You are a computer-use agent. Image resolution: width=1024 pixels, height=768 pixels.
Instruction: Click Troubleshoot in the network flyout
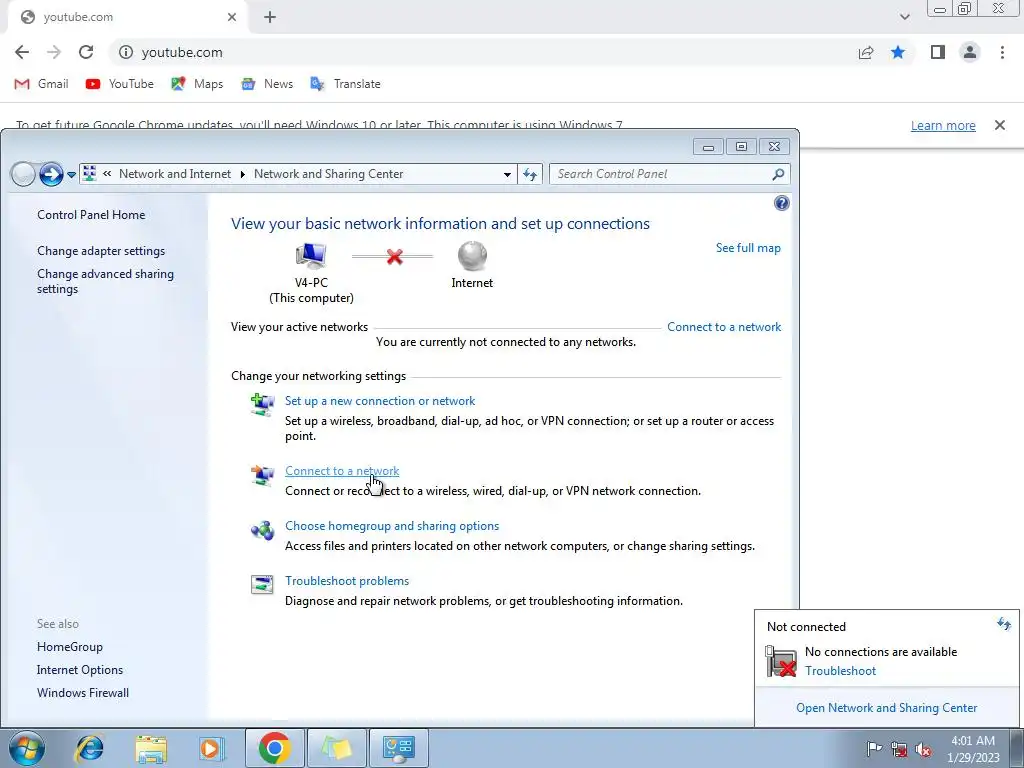pyautogui.click(x=840, y=671)
